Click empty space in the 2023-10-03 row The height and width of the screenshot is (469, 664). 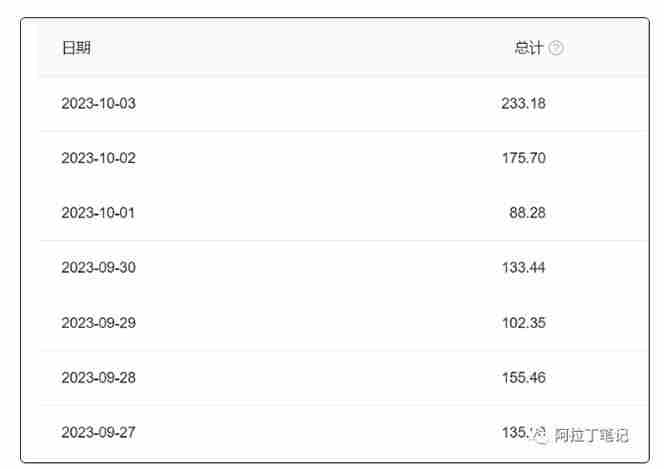[x=318, y=103]
